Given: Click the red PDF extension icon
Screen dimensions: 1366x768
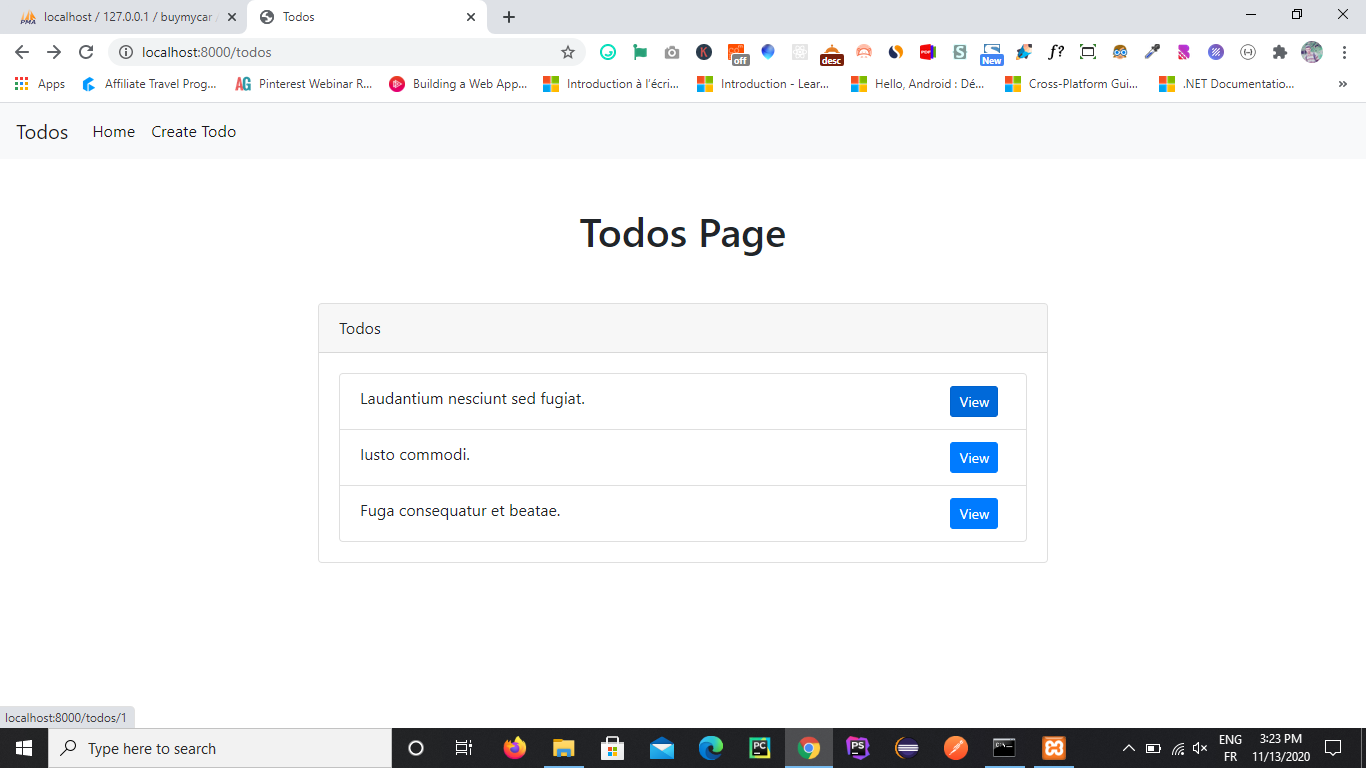Looking at the screenshot, I should tap(927, 52).
